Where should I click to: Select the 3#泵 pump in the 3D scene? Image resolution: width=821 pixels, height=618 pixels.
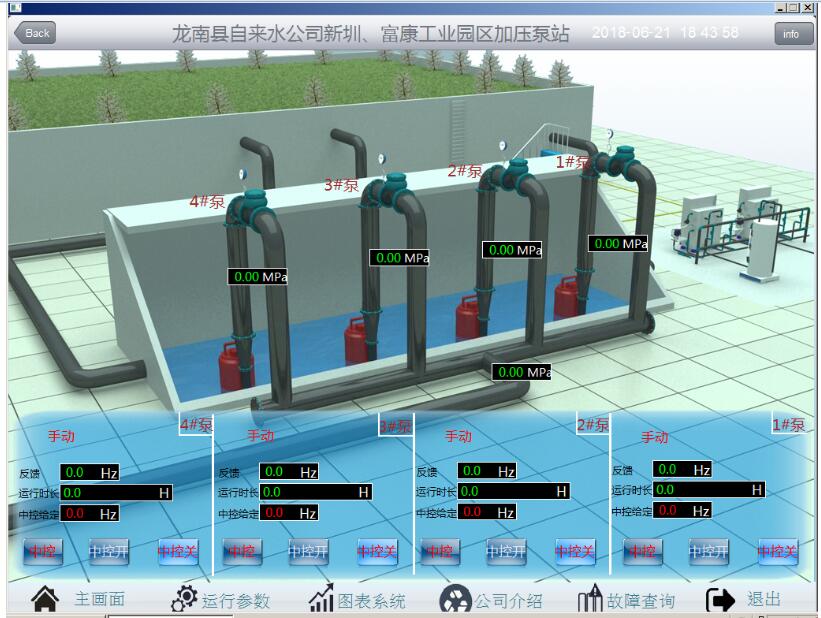tap(385, 190)
